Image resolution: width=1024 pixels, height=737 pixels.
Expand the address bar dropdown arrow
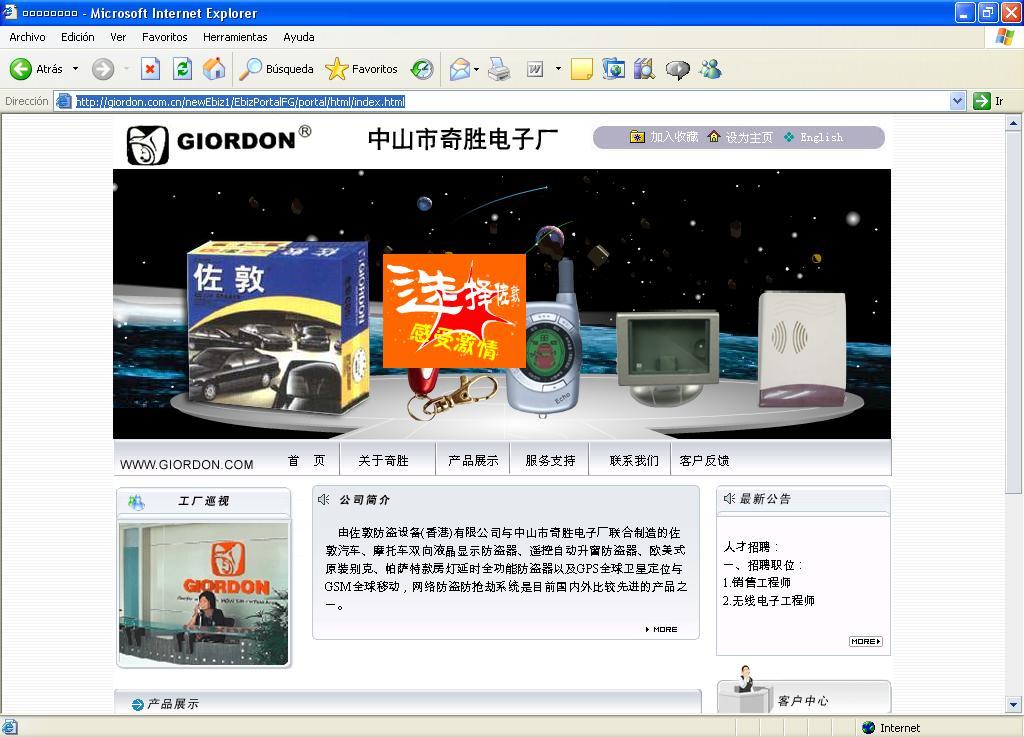tap(957, 101)
